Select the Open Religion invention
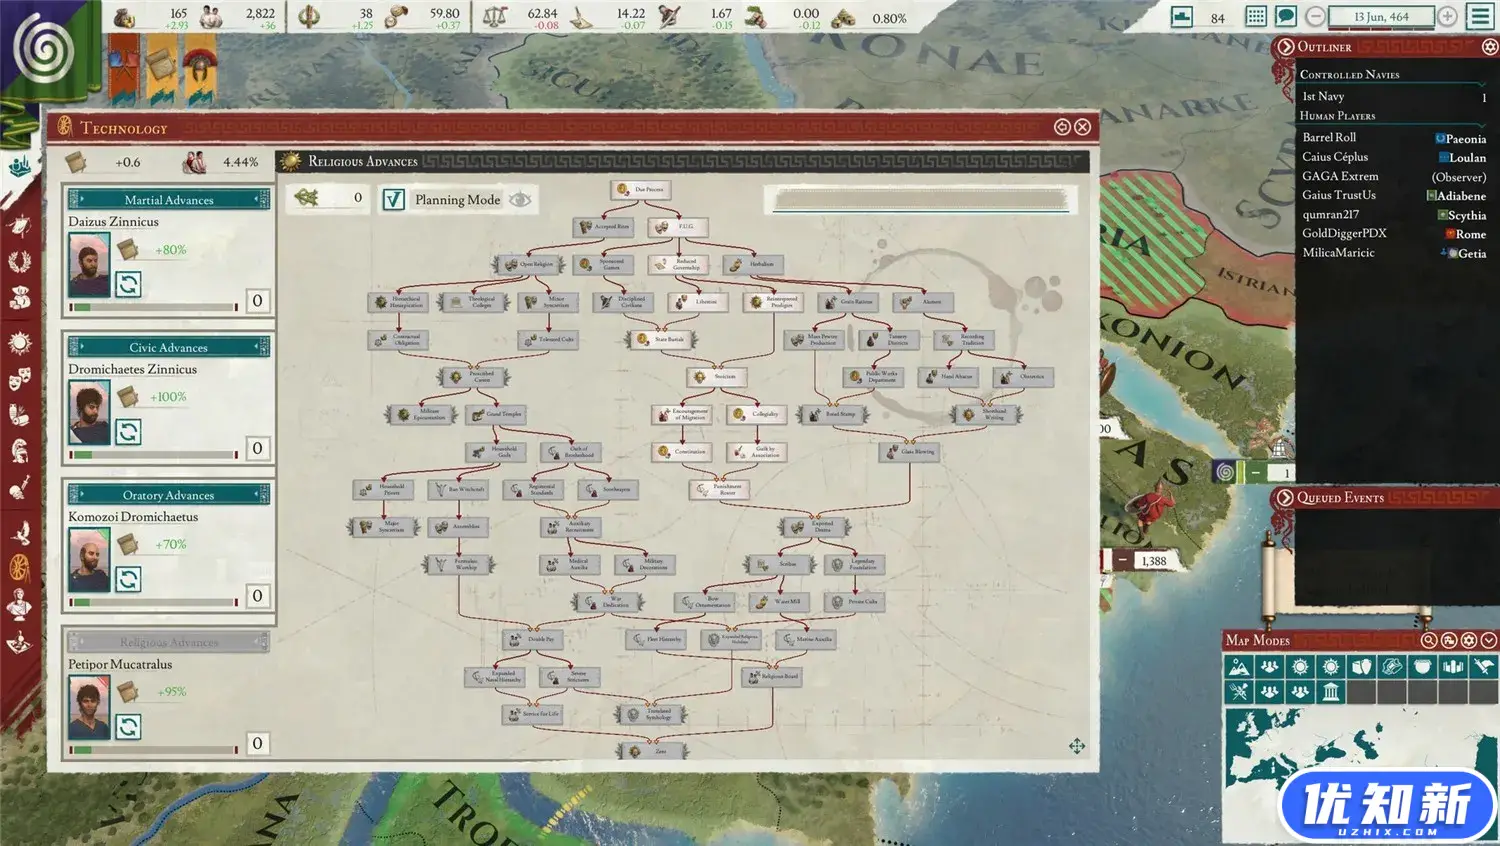 (528, 264)
